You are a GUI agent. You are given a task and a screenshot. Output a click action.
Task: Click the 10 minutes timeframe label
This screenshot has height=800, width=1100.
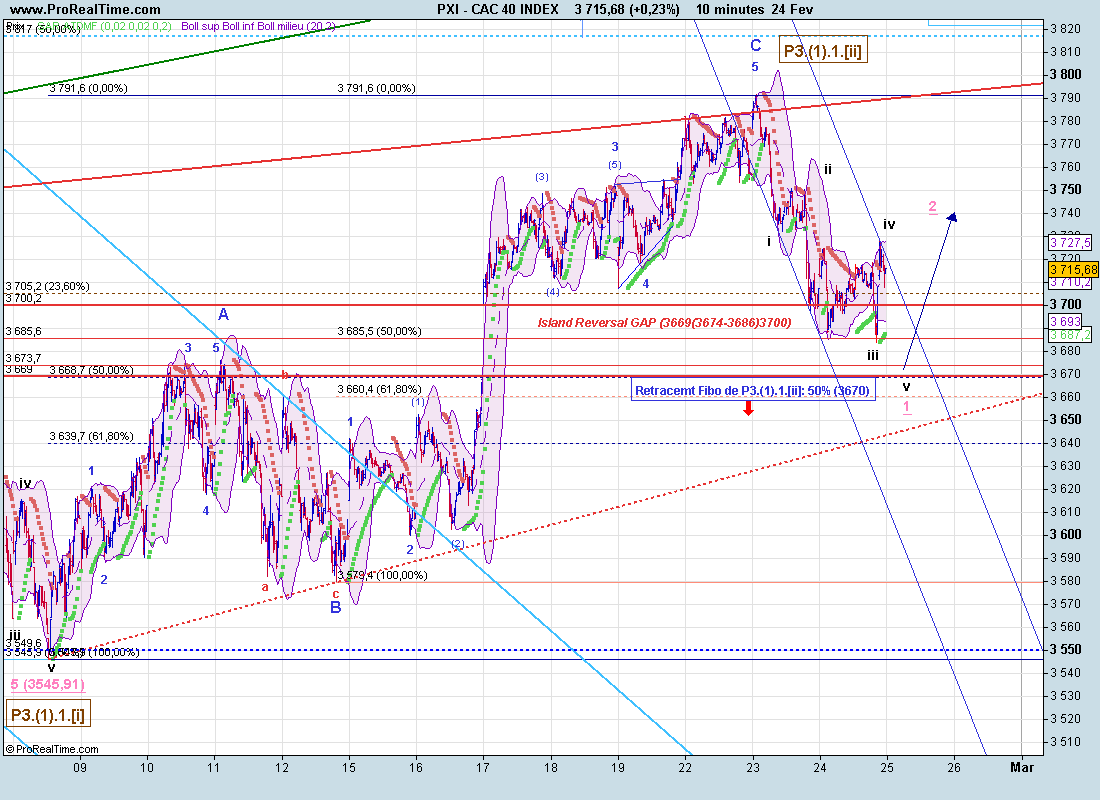730,9
